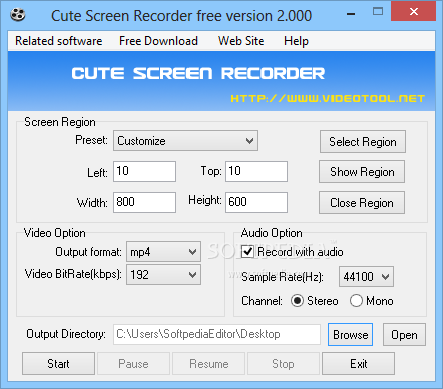This screenshot has height=389, width=443.
Task: Select the Mono channel radio button
Action: pos(356,301)
